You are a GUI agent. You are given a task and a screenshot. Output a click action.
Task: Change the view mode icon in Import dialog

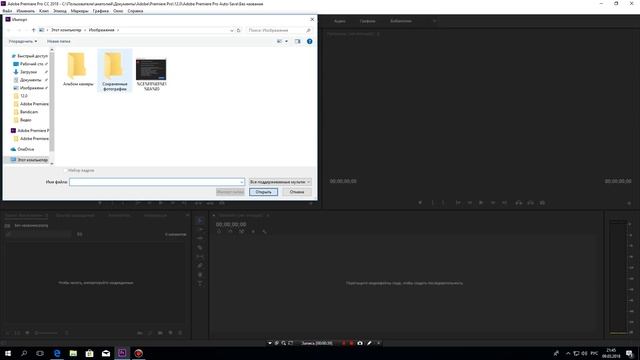pos(280,41)
